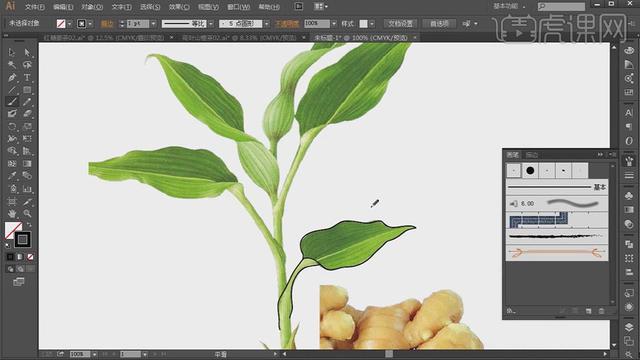
Task: Select the Mesh tool
Action: pos(12,164)
